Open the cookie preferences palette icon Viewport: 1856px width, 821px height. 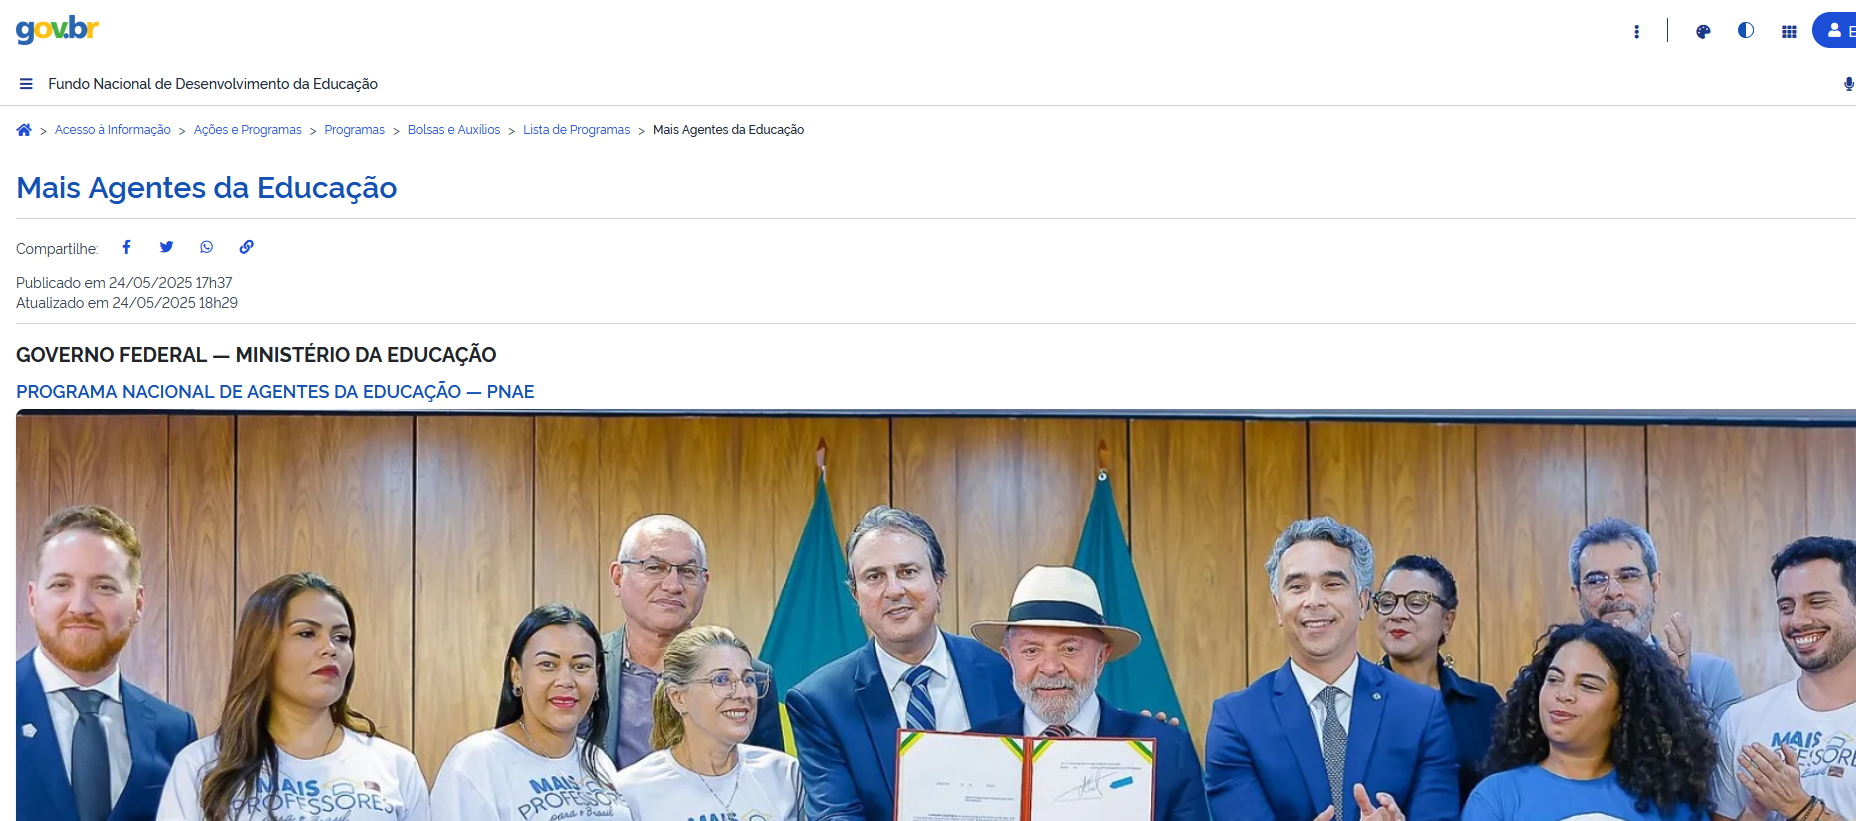pyautogui.click(x=1703, y=31)
